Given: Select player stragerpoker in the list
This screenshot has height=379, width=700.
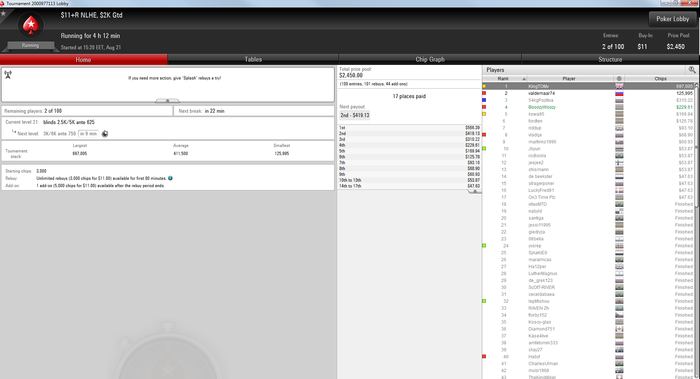Looking at the screenshot, I should coord(588,183).
